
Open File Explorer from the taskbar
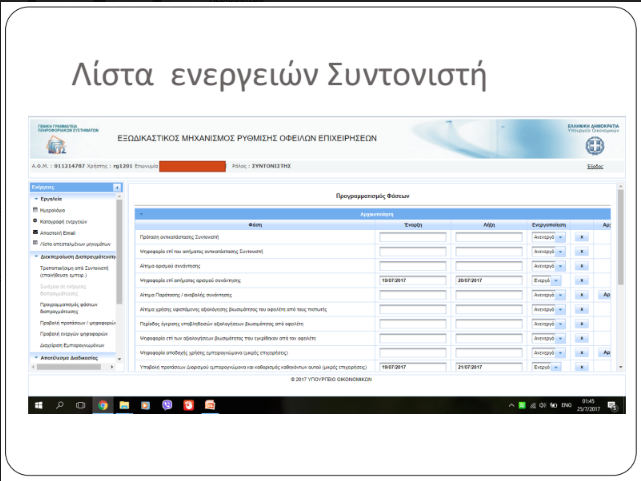(125, 404)
